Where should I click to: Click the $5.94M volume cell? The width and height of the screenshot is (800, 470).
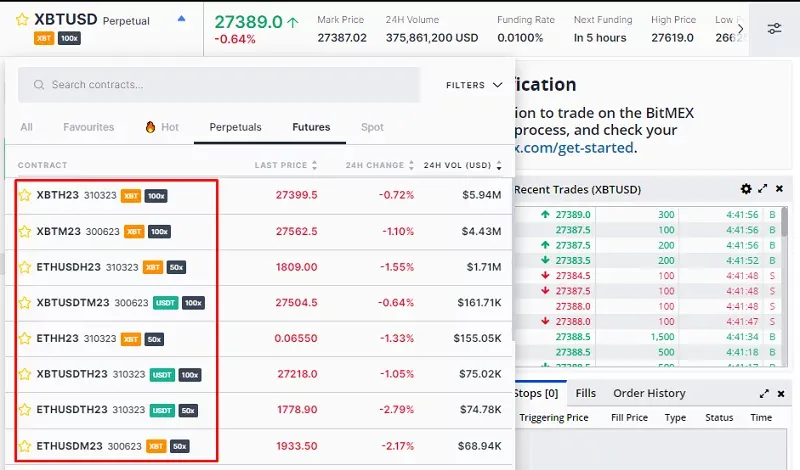[x=482, y=195]
